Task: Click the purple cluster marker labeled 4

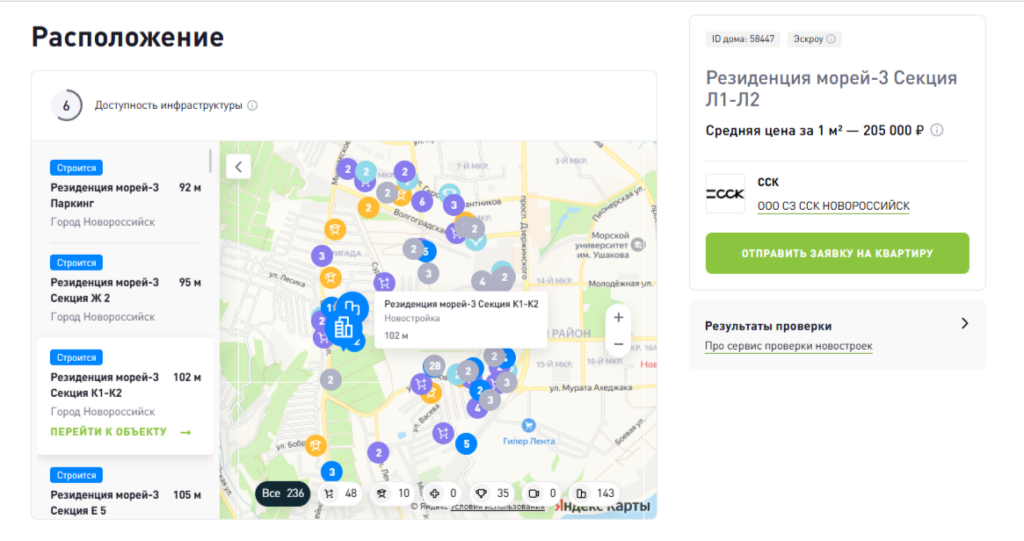Action: (x=477, y=409)
